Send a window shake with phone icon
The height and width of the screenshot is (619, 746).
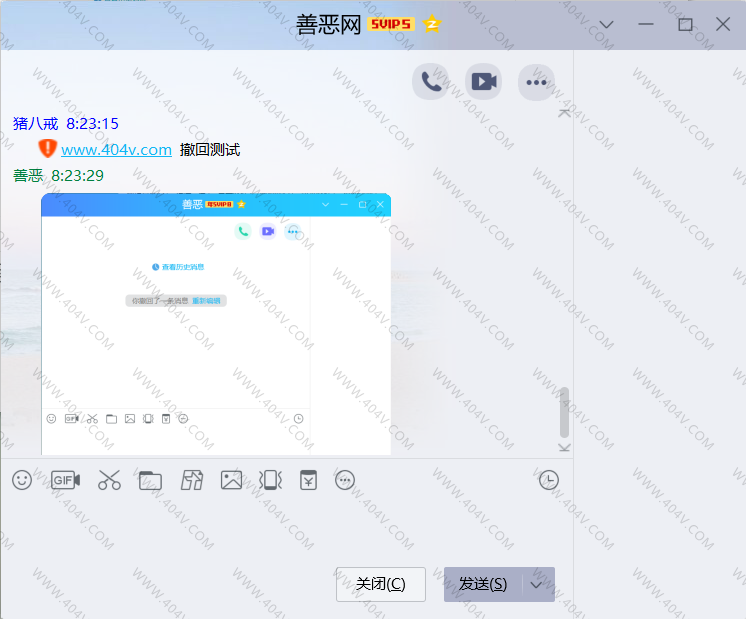click(x=270, y=480)
